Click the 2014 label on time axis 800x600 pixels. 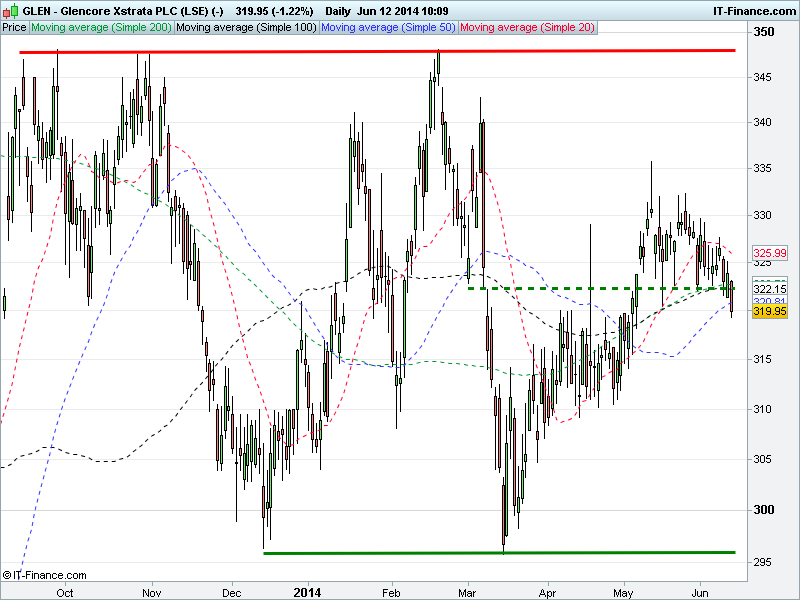307,591
